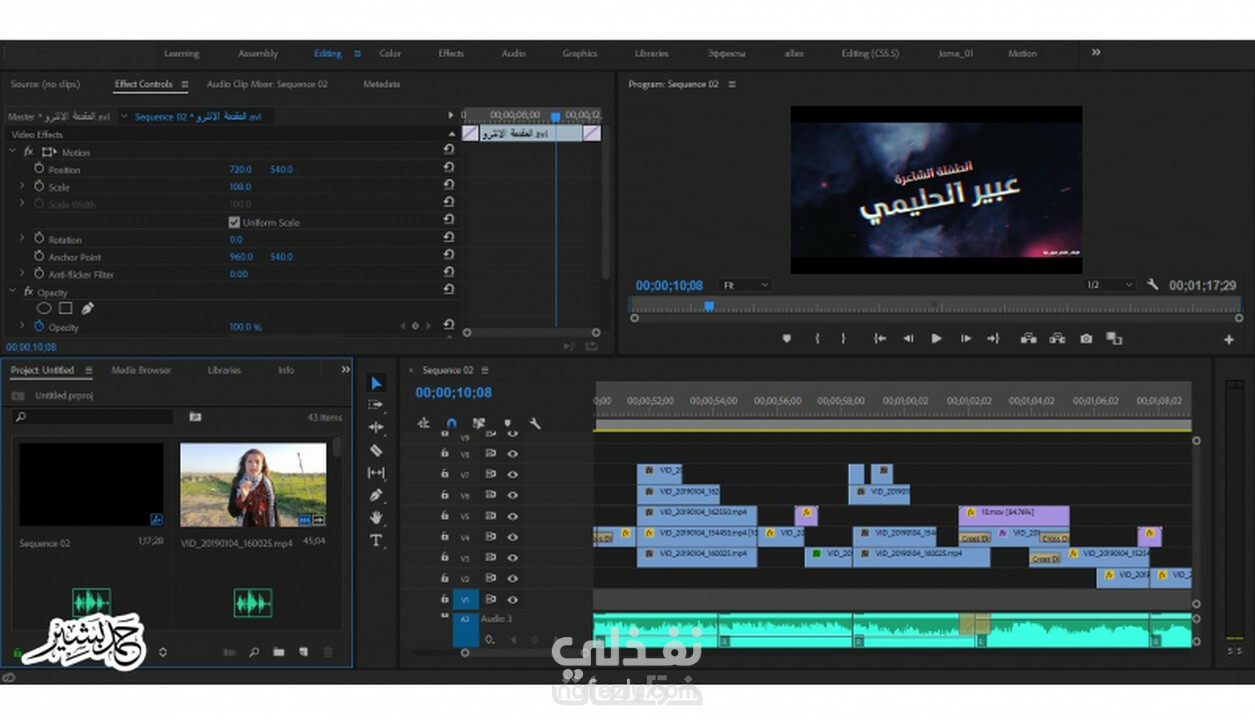Expand the Rotation property
The height and width of the screenshot is (720, 1255).
(22, 238)
